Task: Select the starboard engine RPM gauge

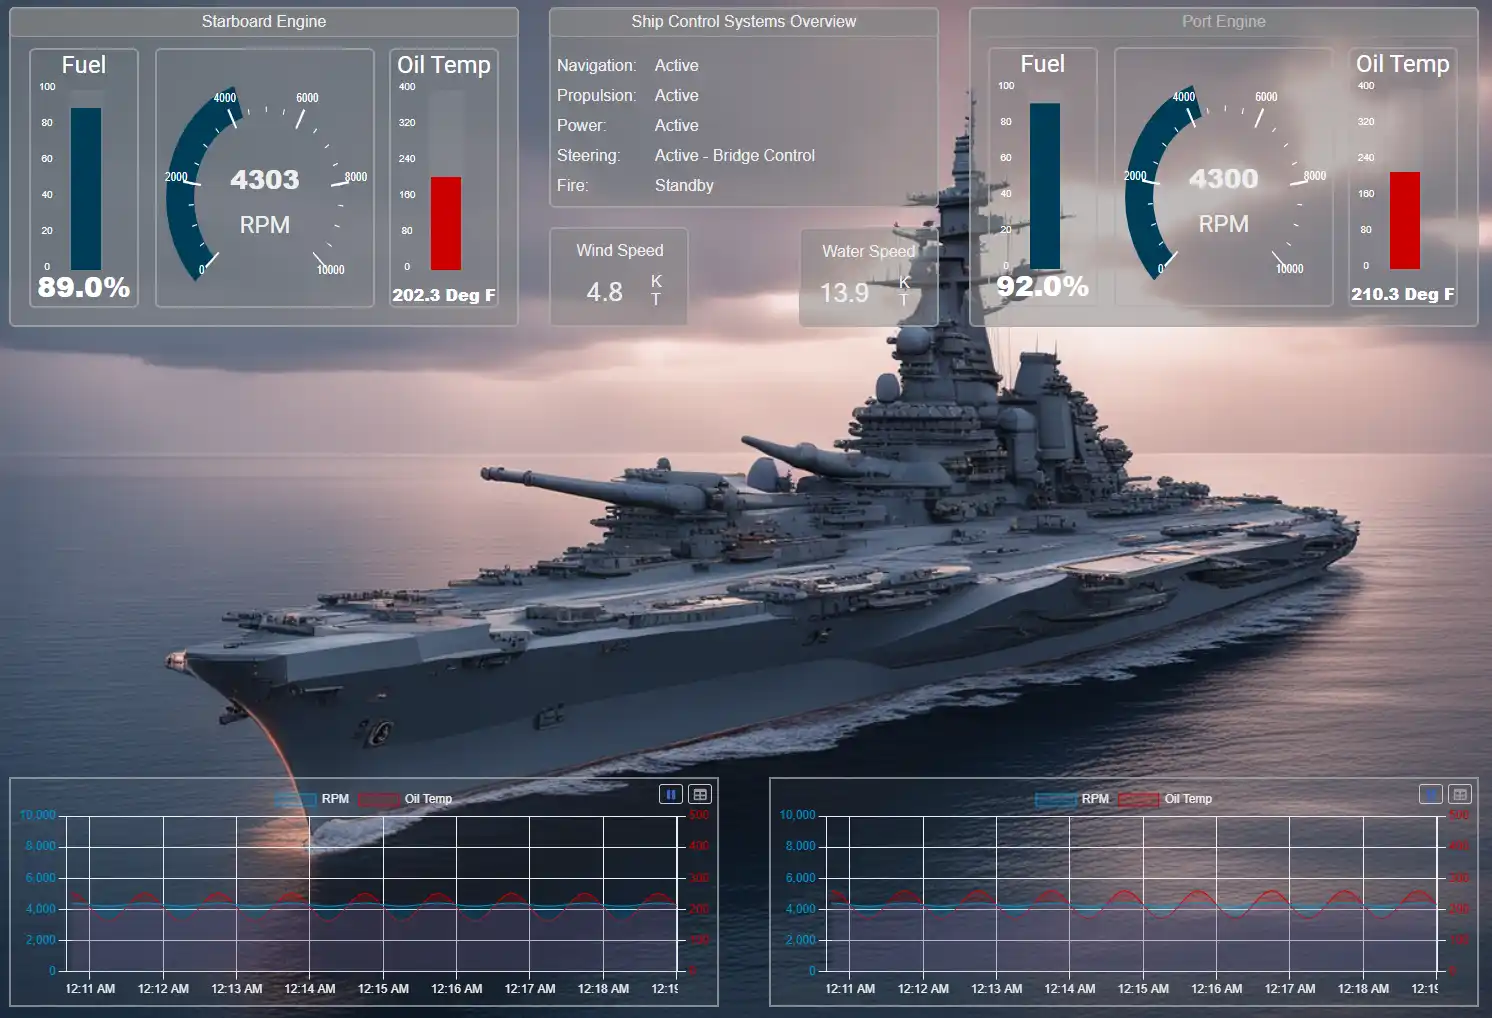Action: coord(264,180)
